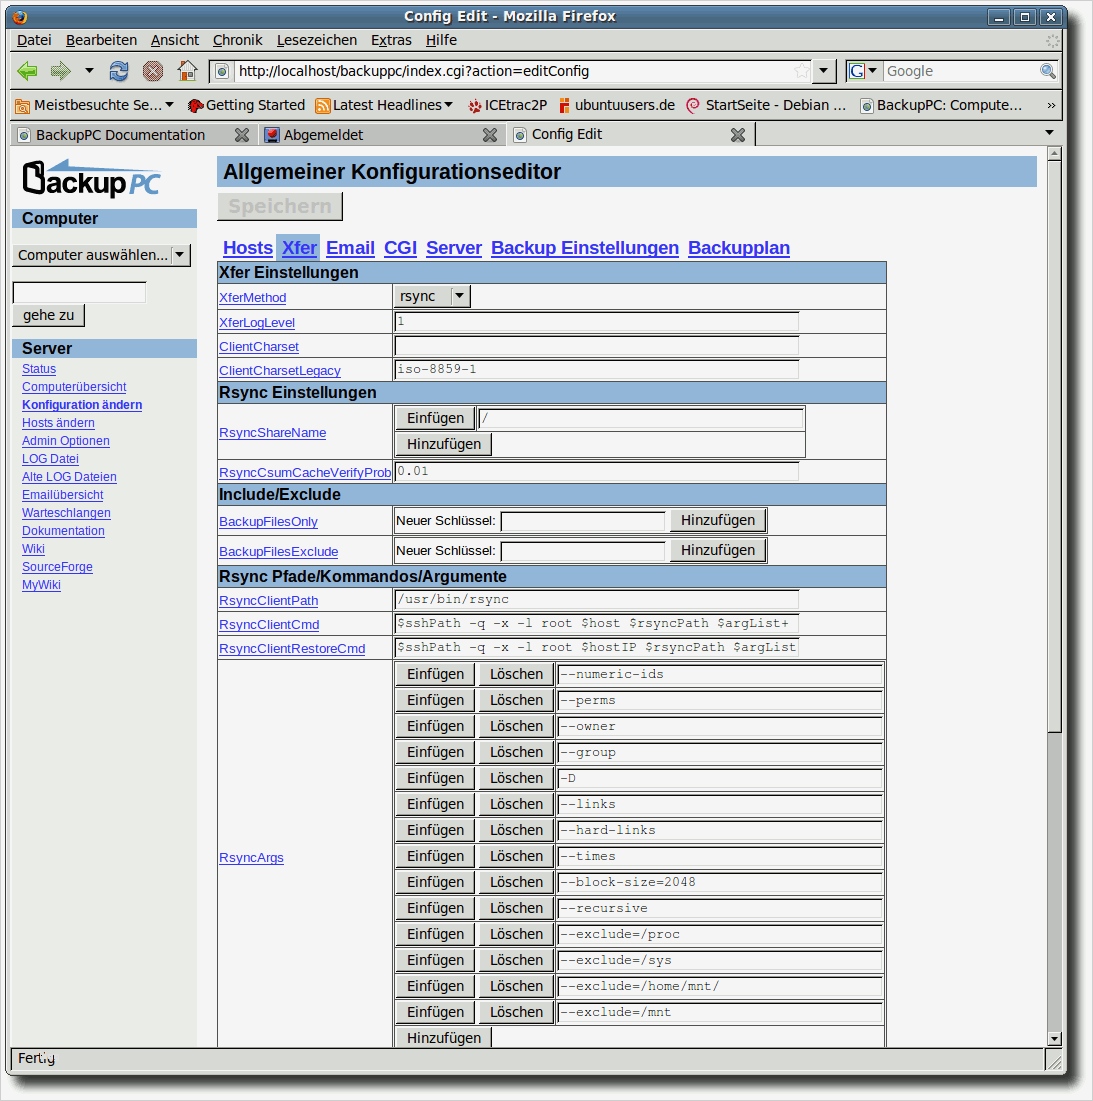
Task: Open the Warteschlangen link
Action: pos(66,513)
